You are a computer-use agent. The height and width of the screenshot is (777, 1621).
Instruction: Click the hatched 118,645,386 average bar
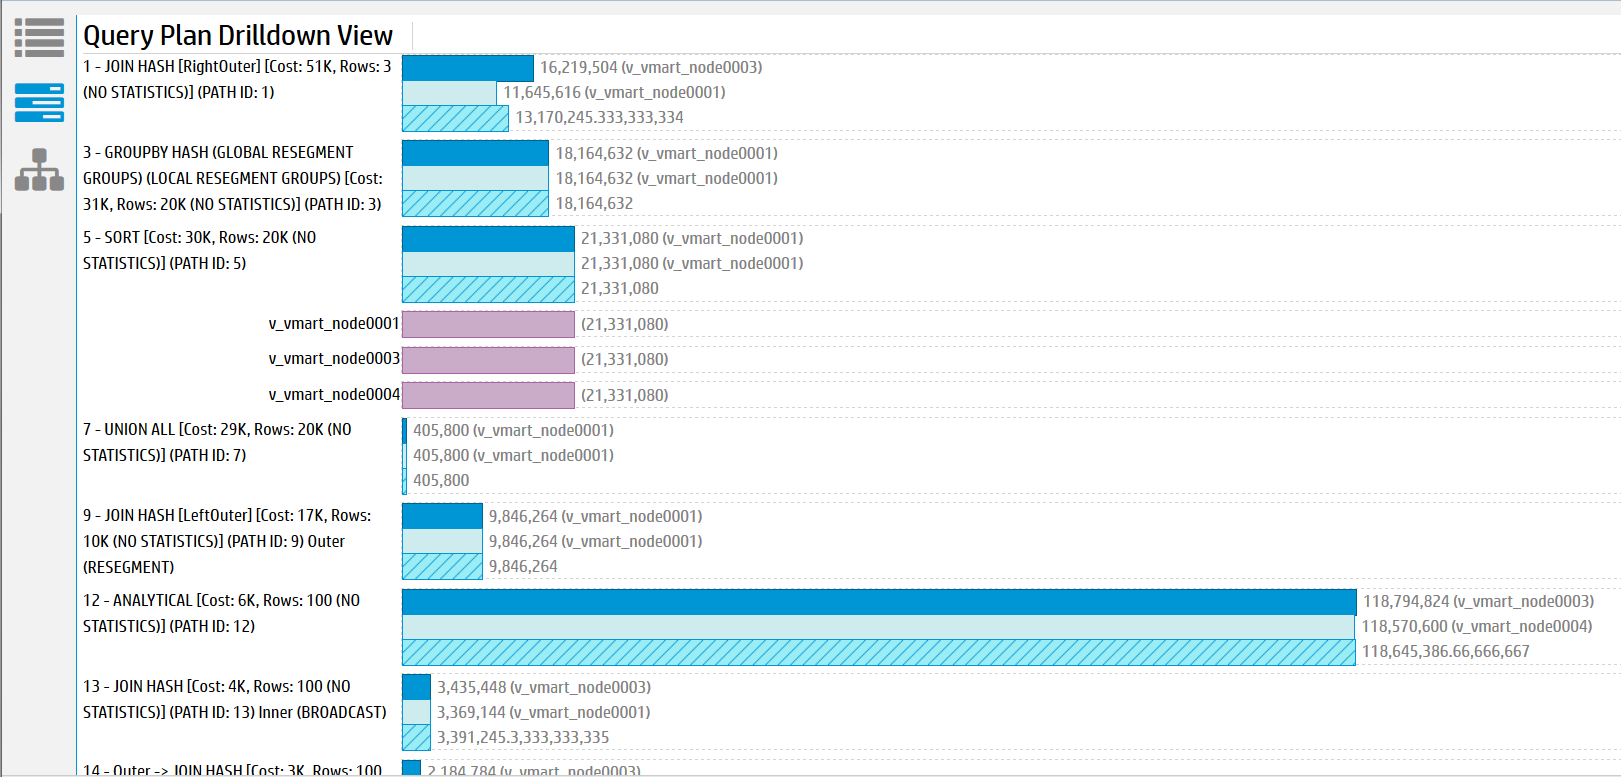pyautogui.click(x=878, y=652)
